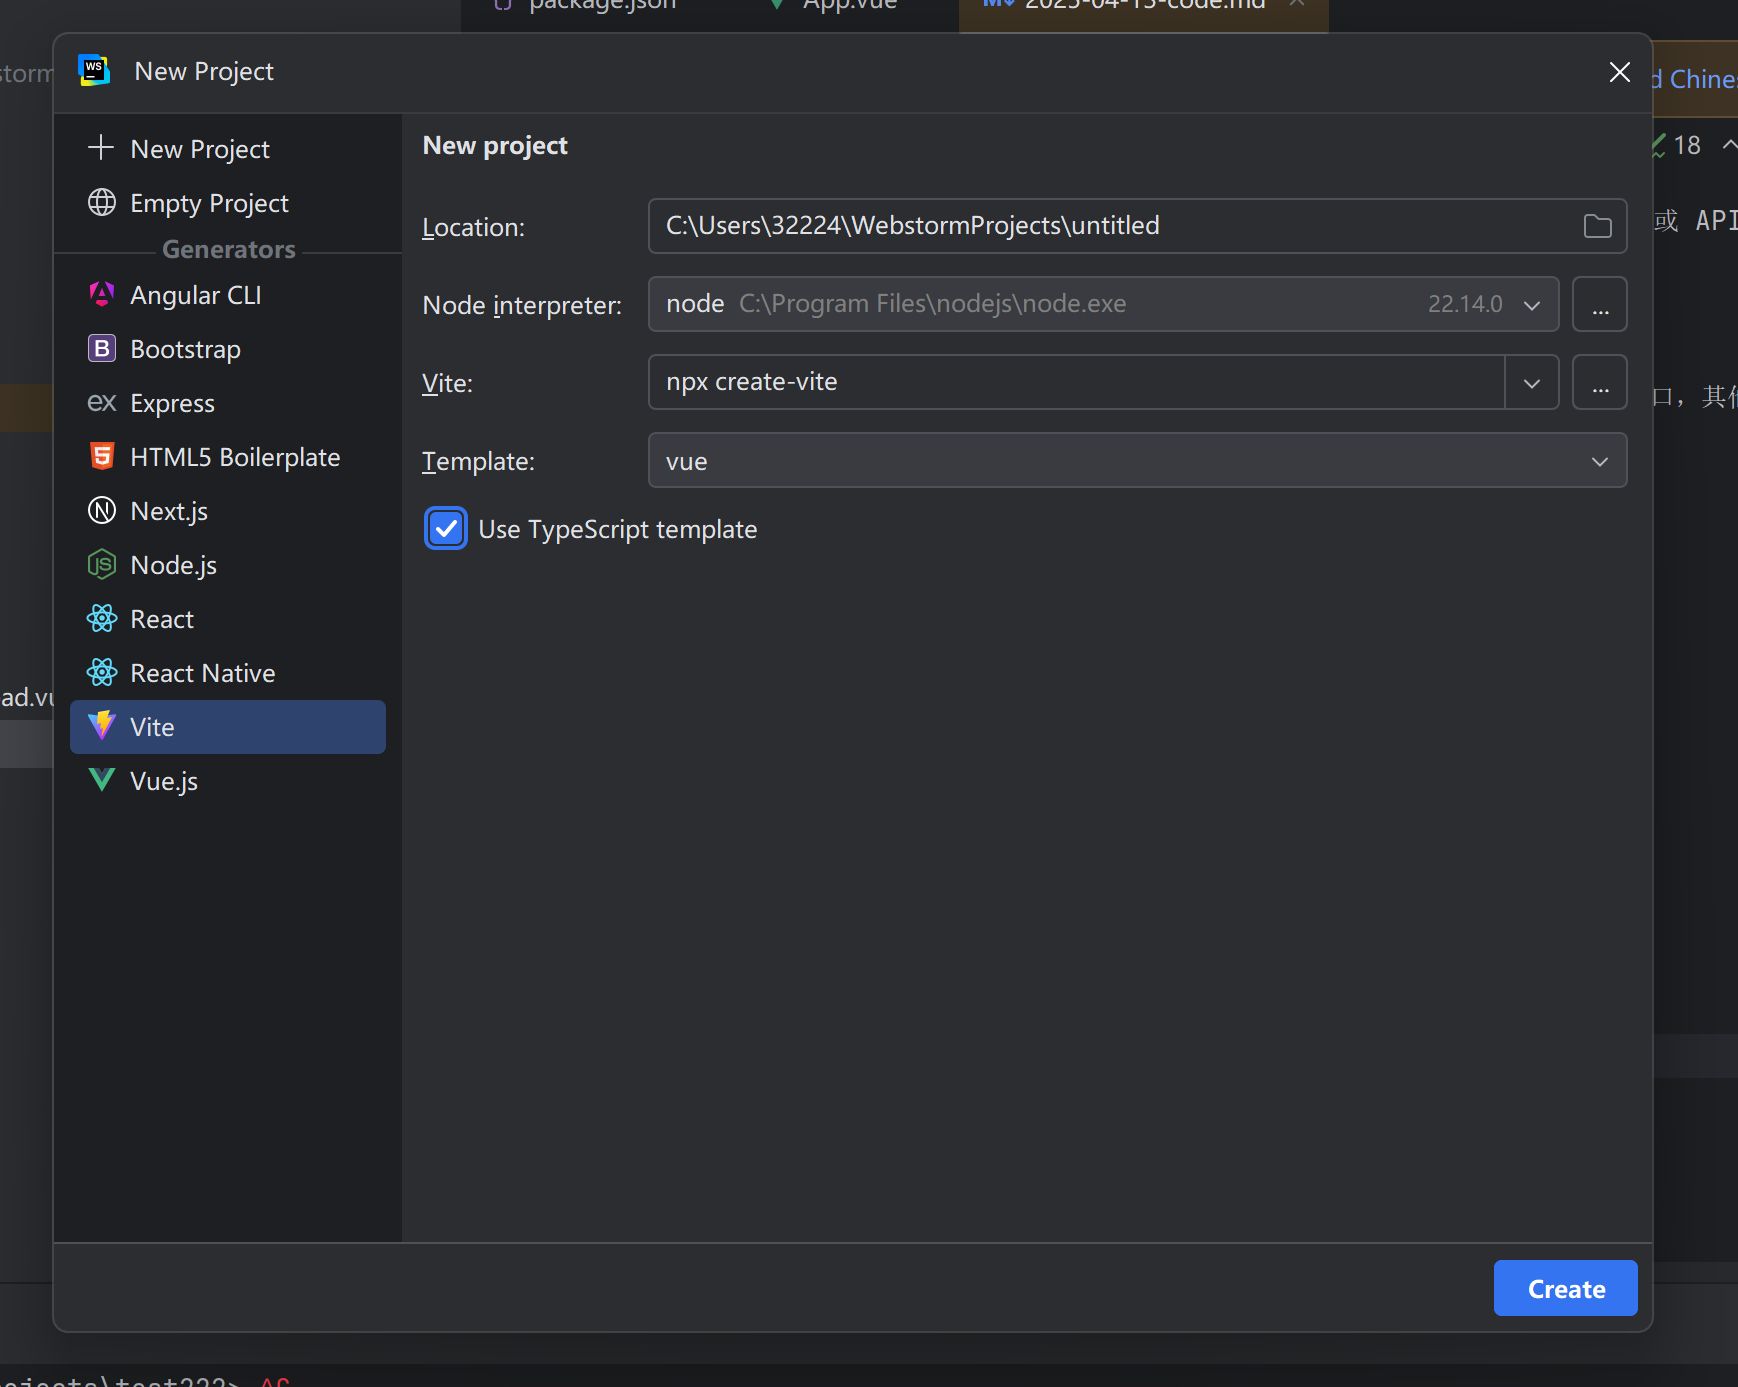Select New Project in left list

pos(200,149)
